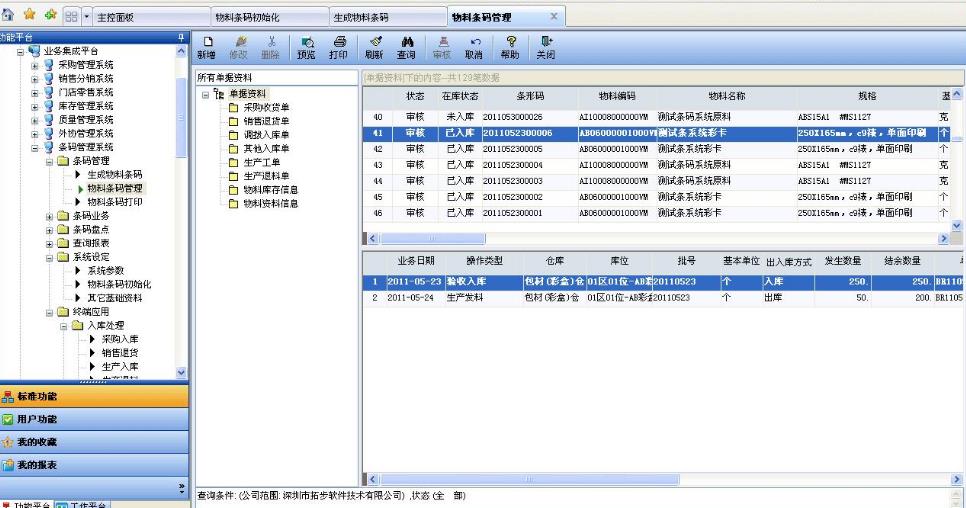This screenshot has width=966, height=508.
Task: Click the home icon in top bar
Action: 8,17
